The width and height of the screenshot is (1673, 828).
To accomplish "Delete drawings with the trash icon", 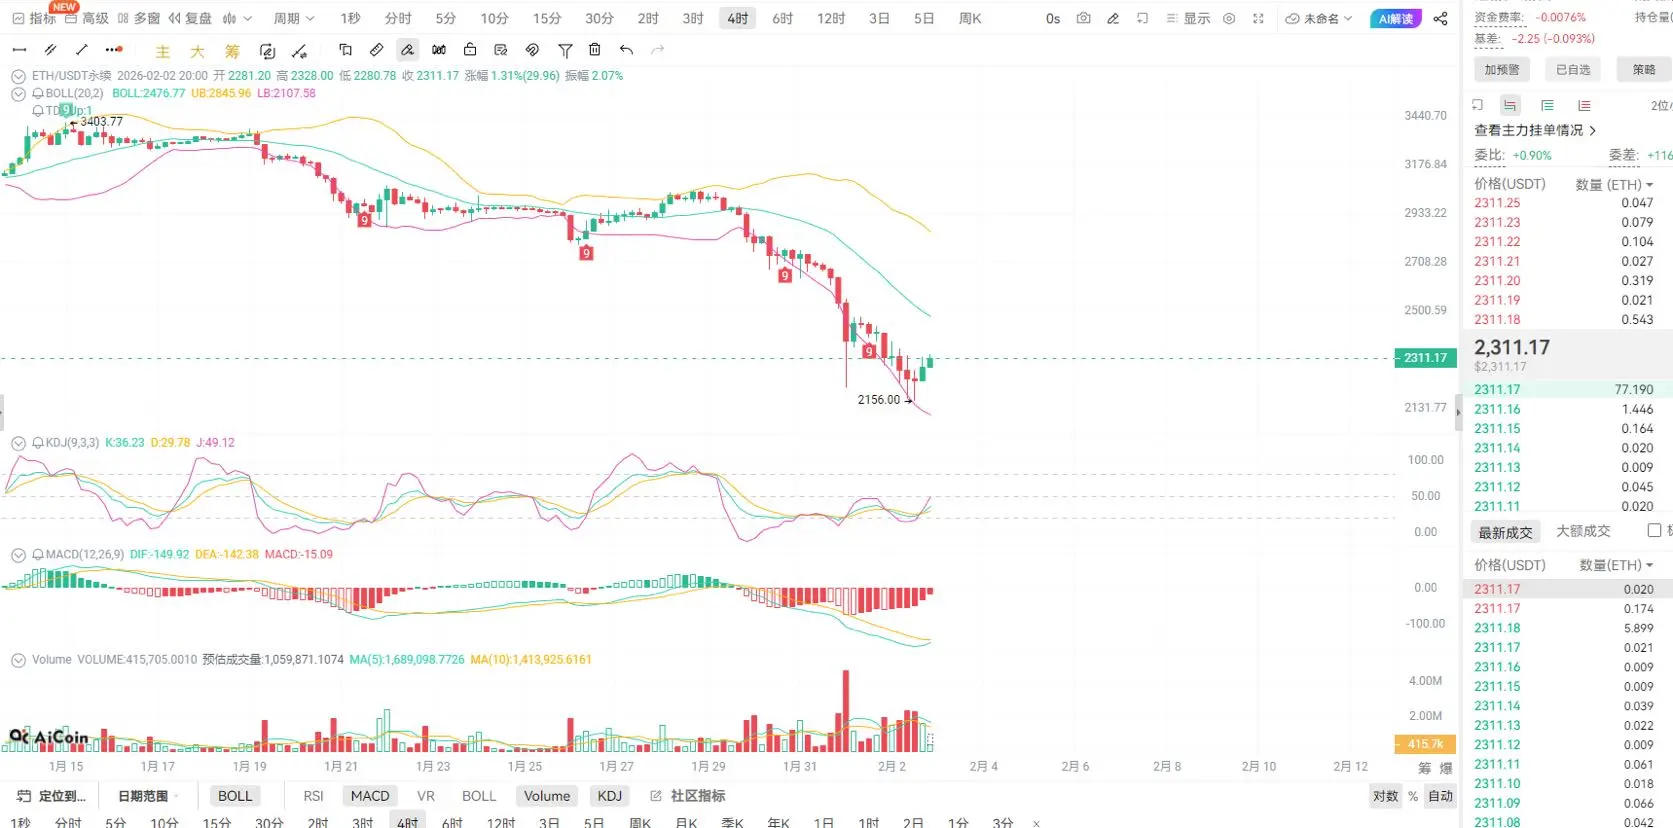I will [595, 50].
